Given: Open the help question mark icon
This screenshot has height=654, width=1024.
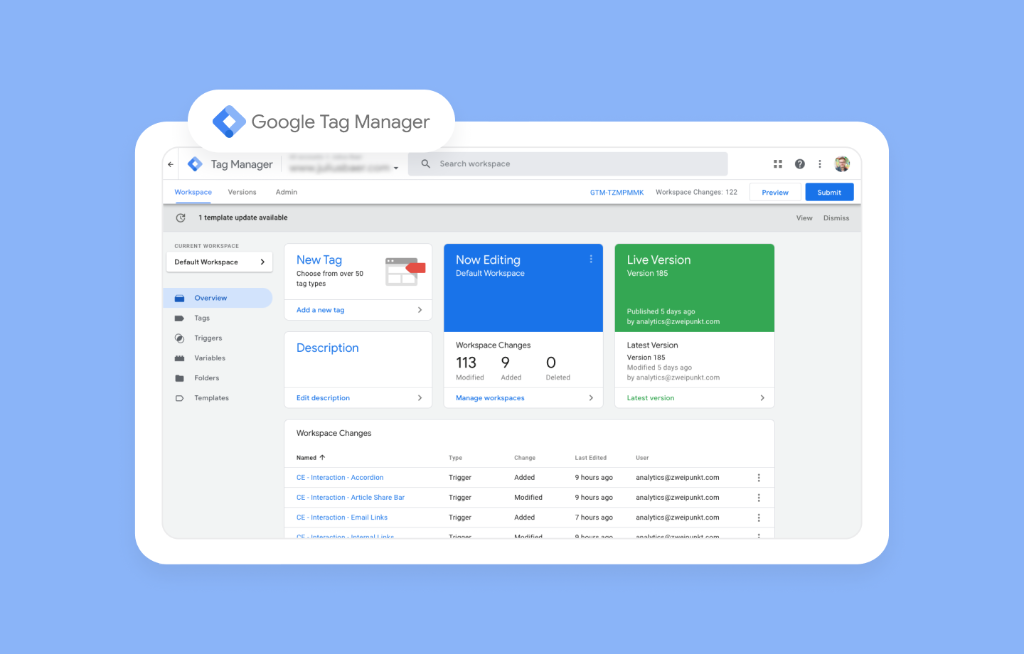Looking at the screenshot, I should [x=799, y=164].
